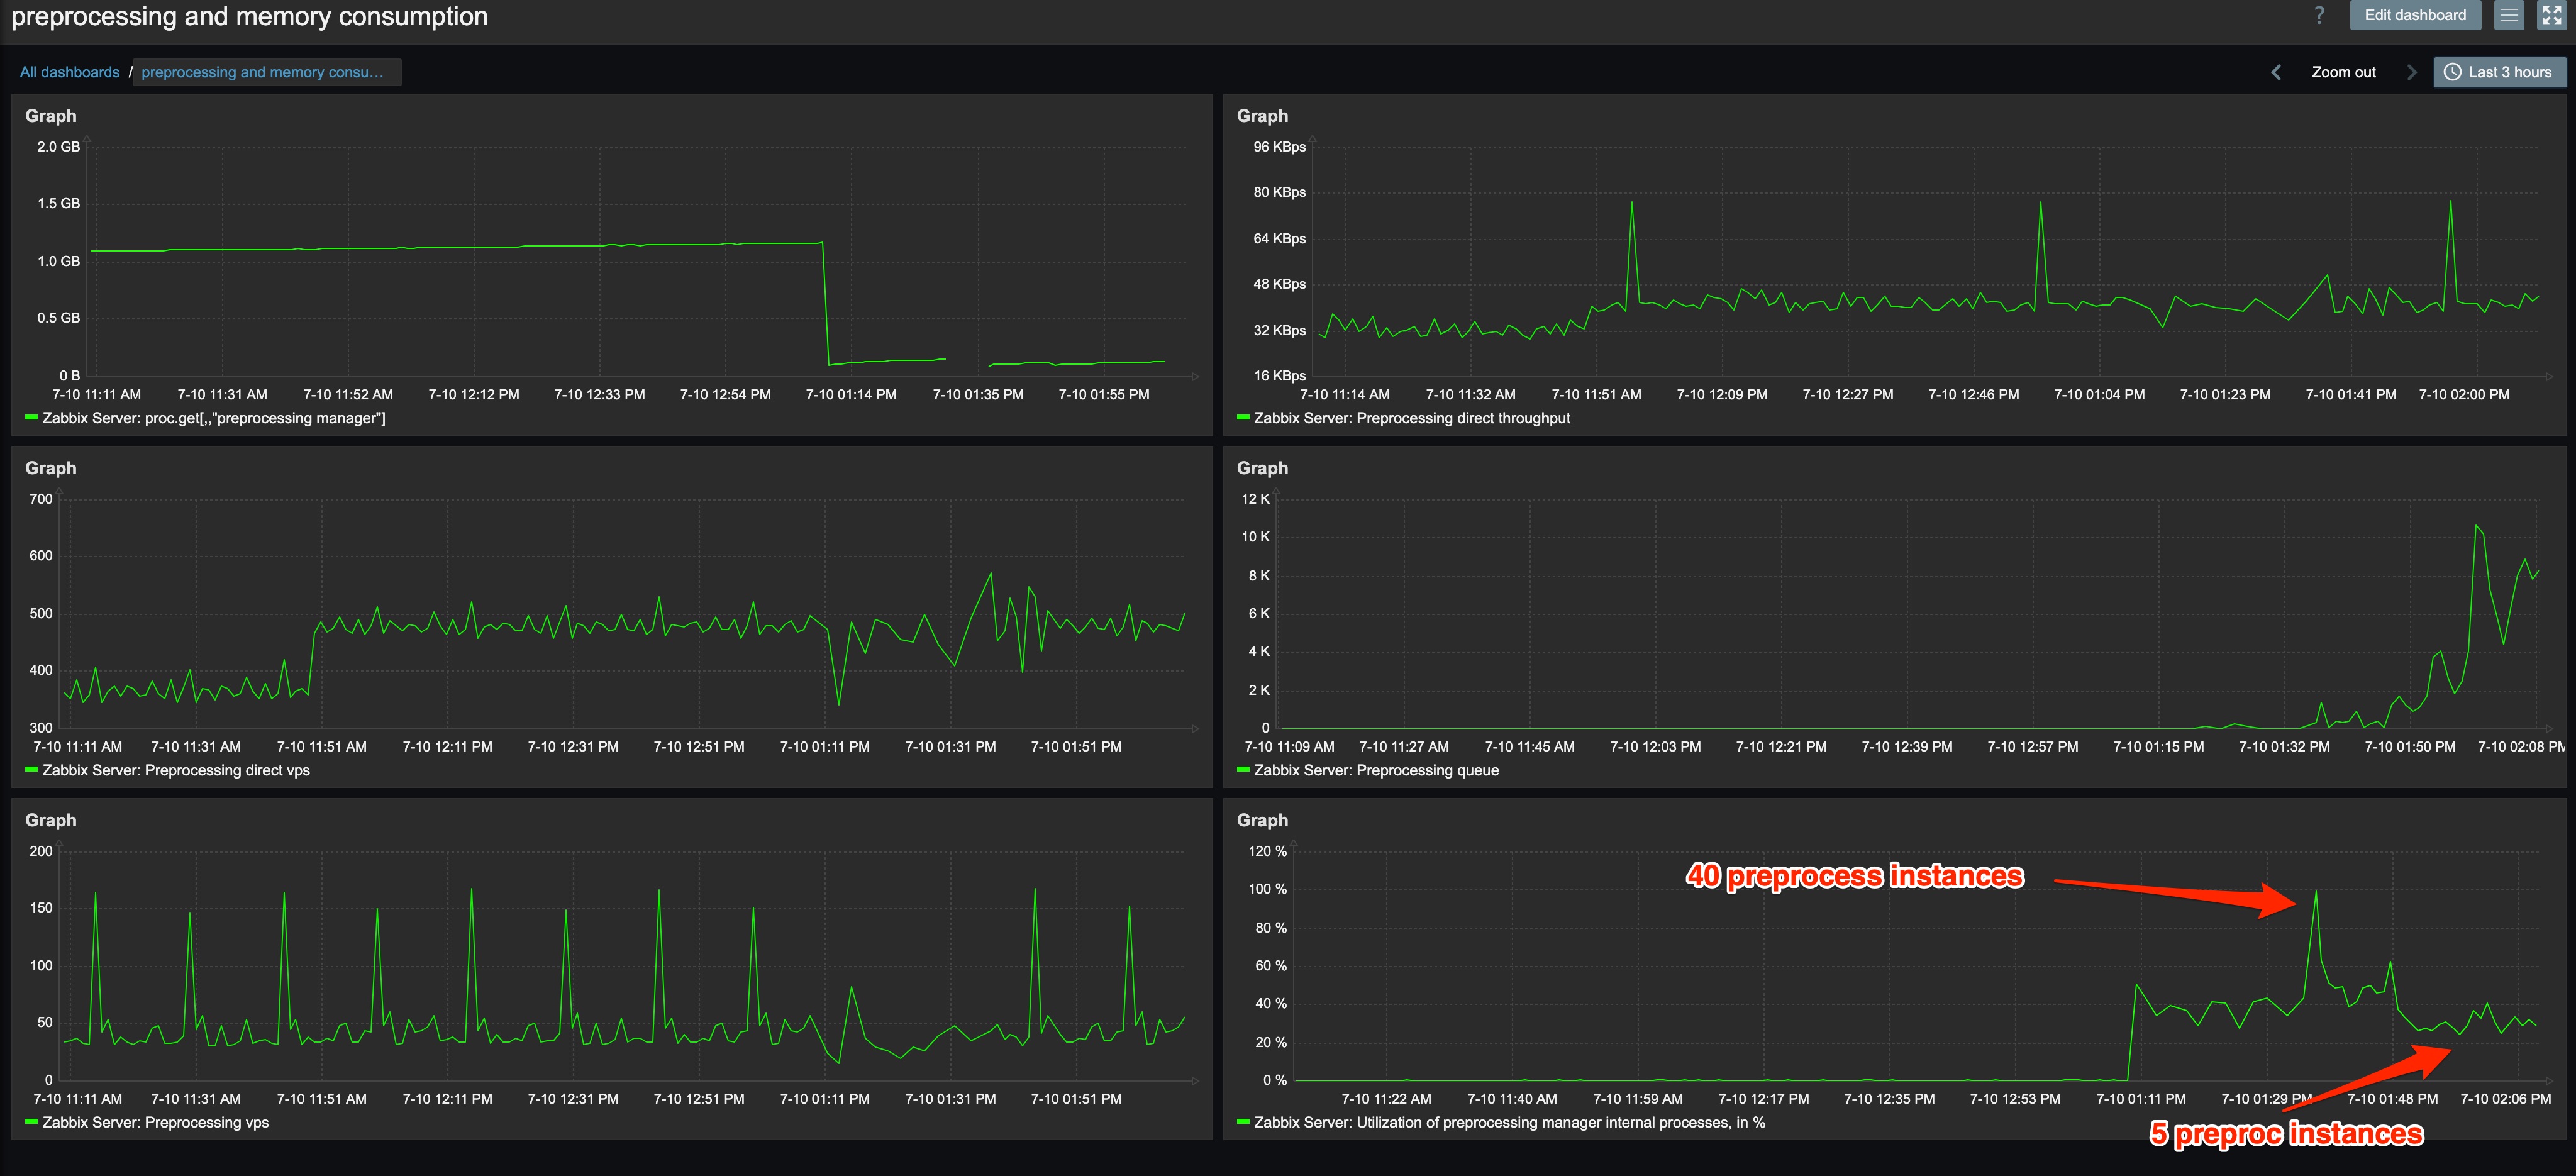Click '64 KBps' axis label on throughput graph
Image resolution: width=2576 pixels, height=1176 pixels.
pyautogui.click(x=1279, y=238)
